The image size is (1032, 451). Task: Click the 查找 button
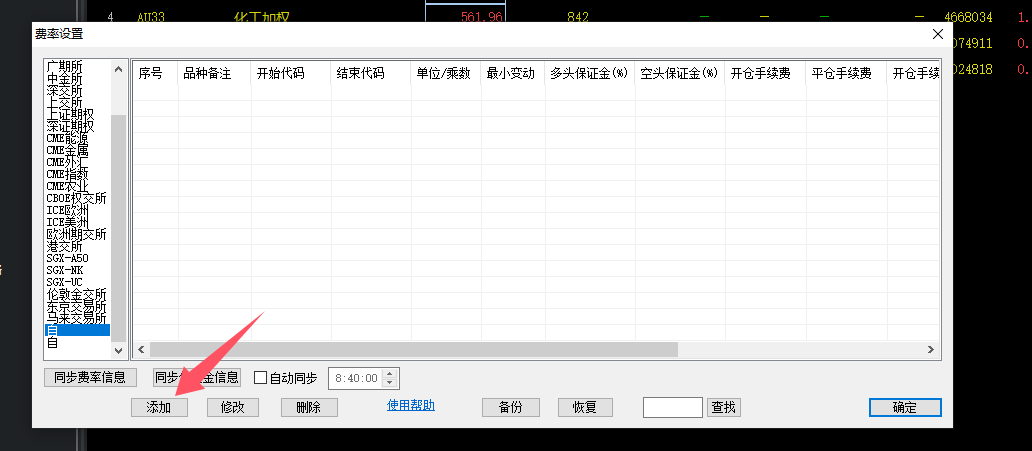[x=723, y=408]
